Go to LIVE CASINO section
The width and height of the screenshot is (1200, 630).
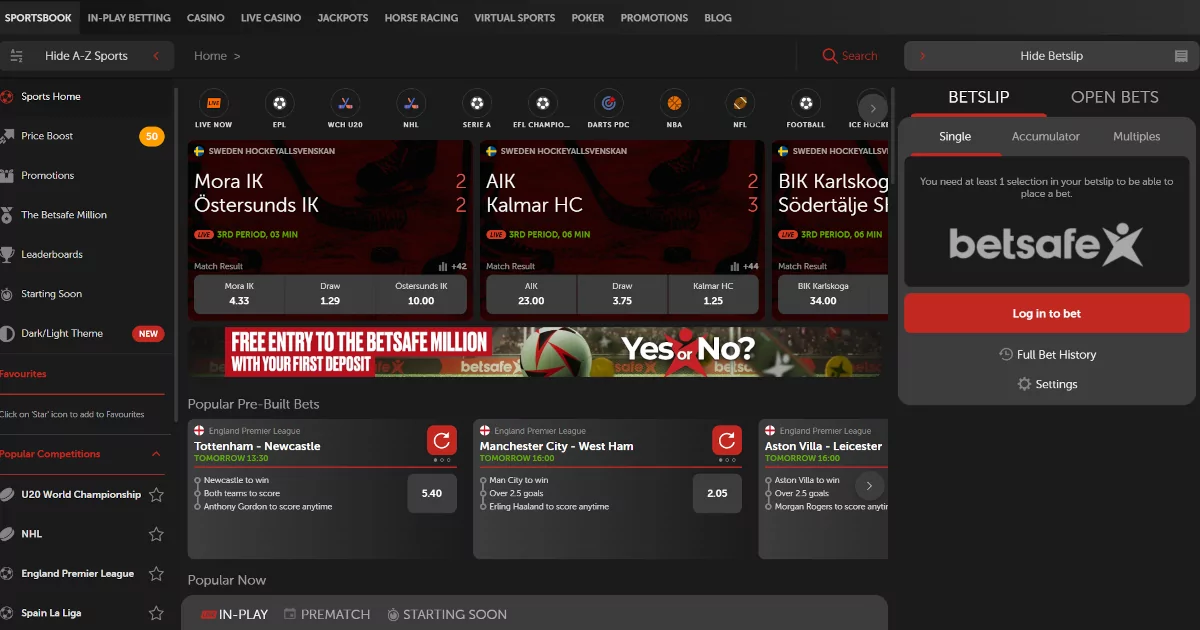tap(271, 18)
